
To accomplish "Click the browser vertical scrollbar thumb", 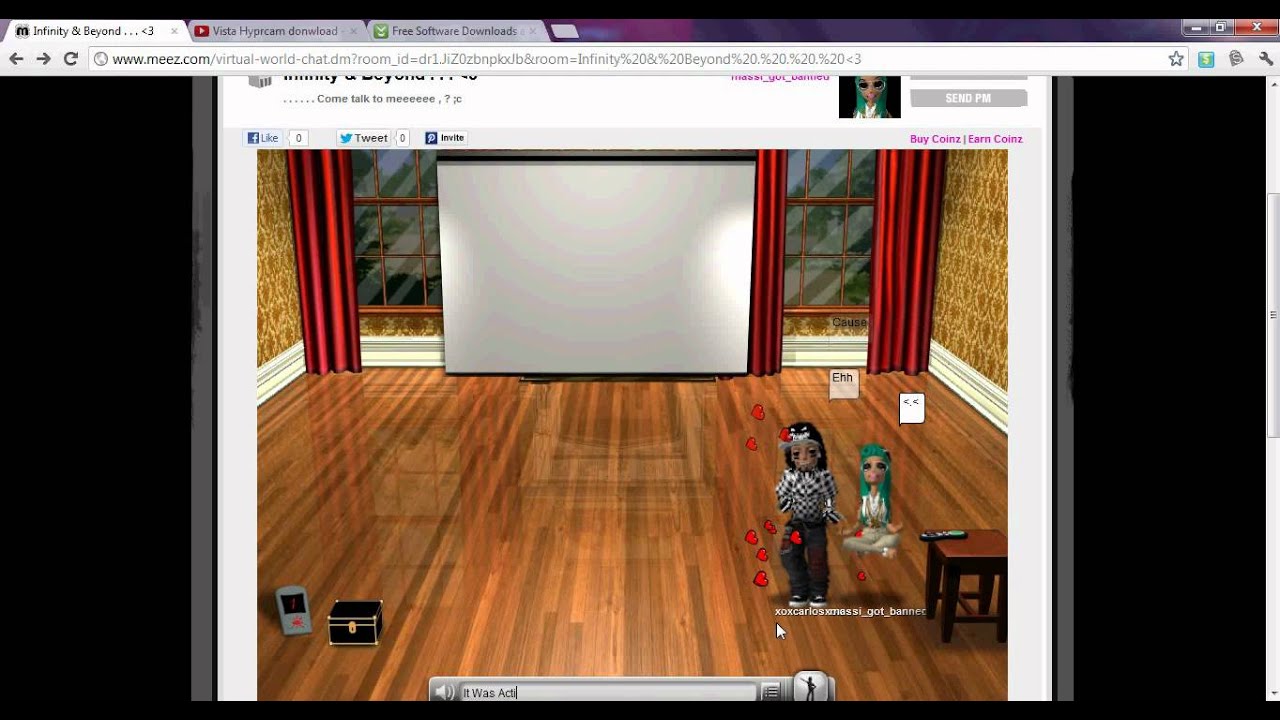I will point(1273,315).
